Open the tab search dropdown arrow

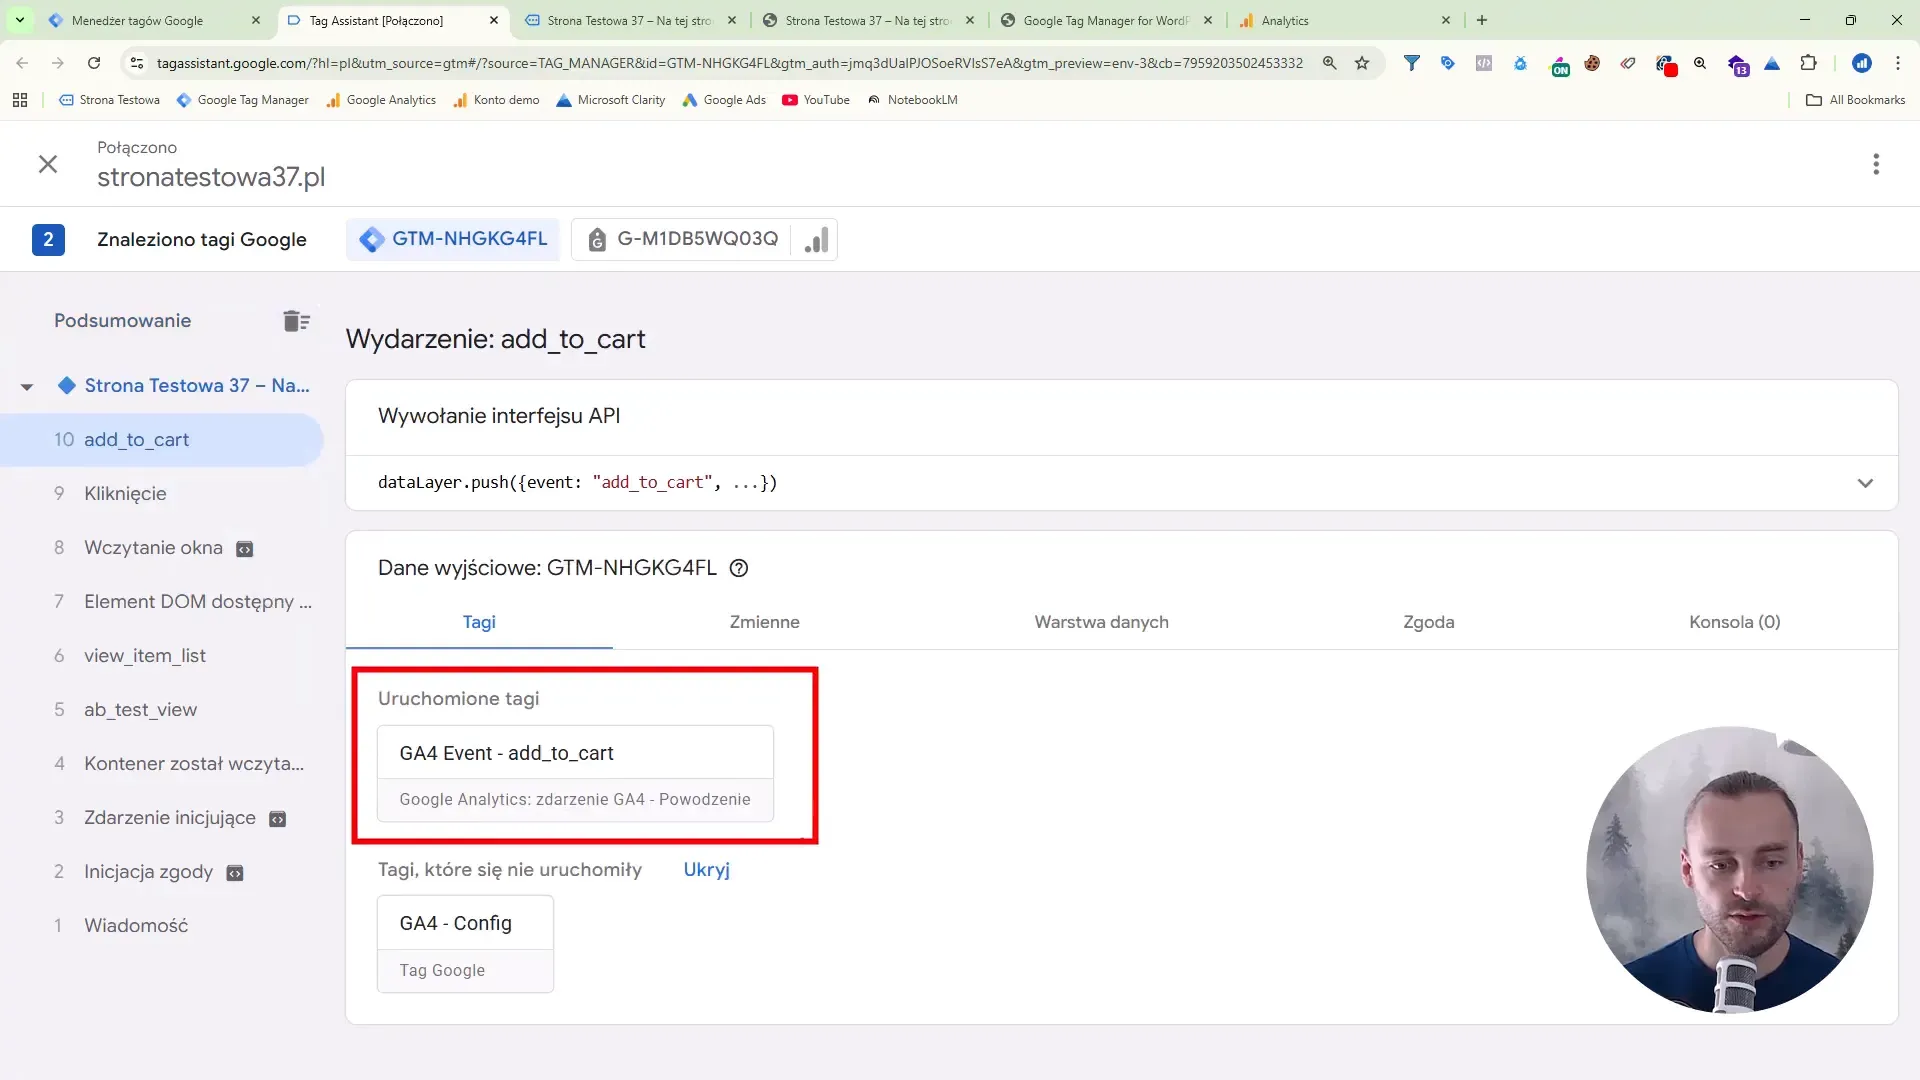pos(20,20)
